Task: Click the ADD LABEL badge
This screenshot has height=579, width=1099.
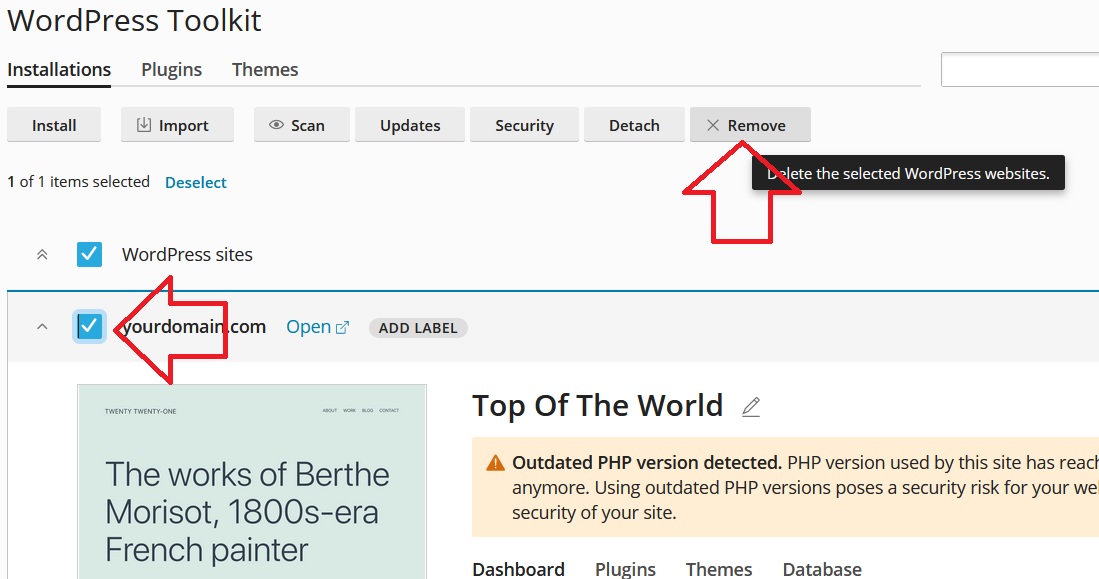Action: tap(418, 328)
